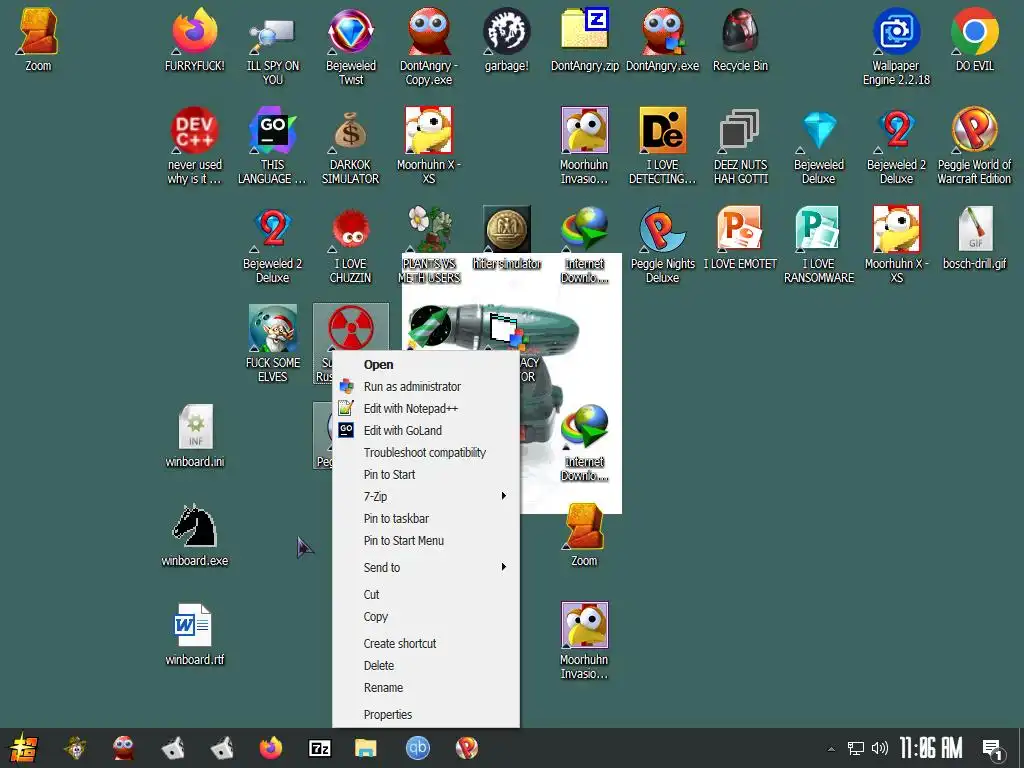Open the DARKOK SIMULATOR money bag icon
Image resolution: width=1024 pixels, height=768 pixels.
(x=351, y=146)
